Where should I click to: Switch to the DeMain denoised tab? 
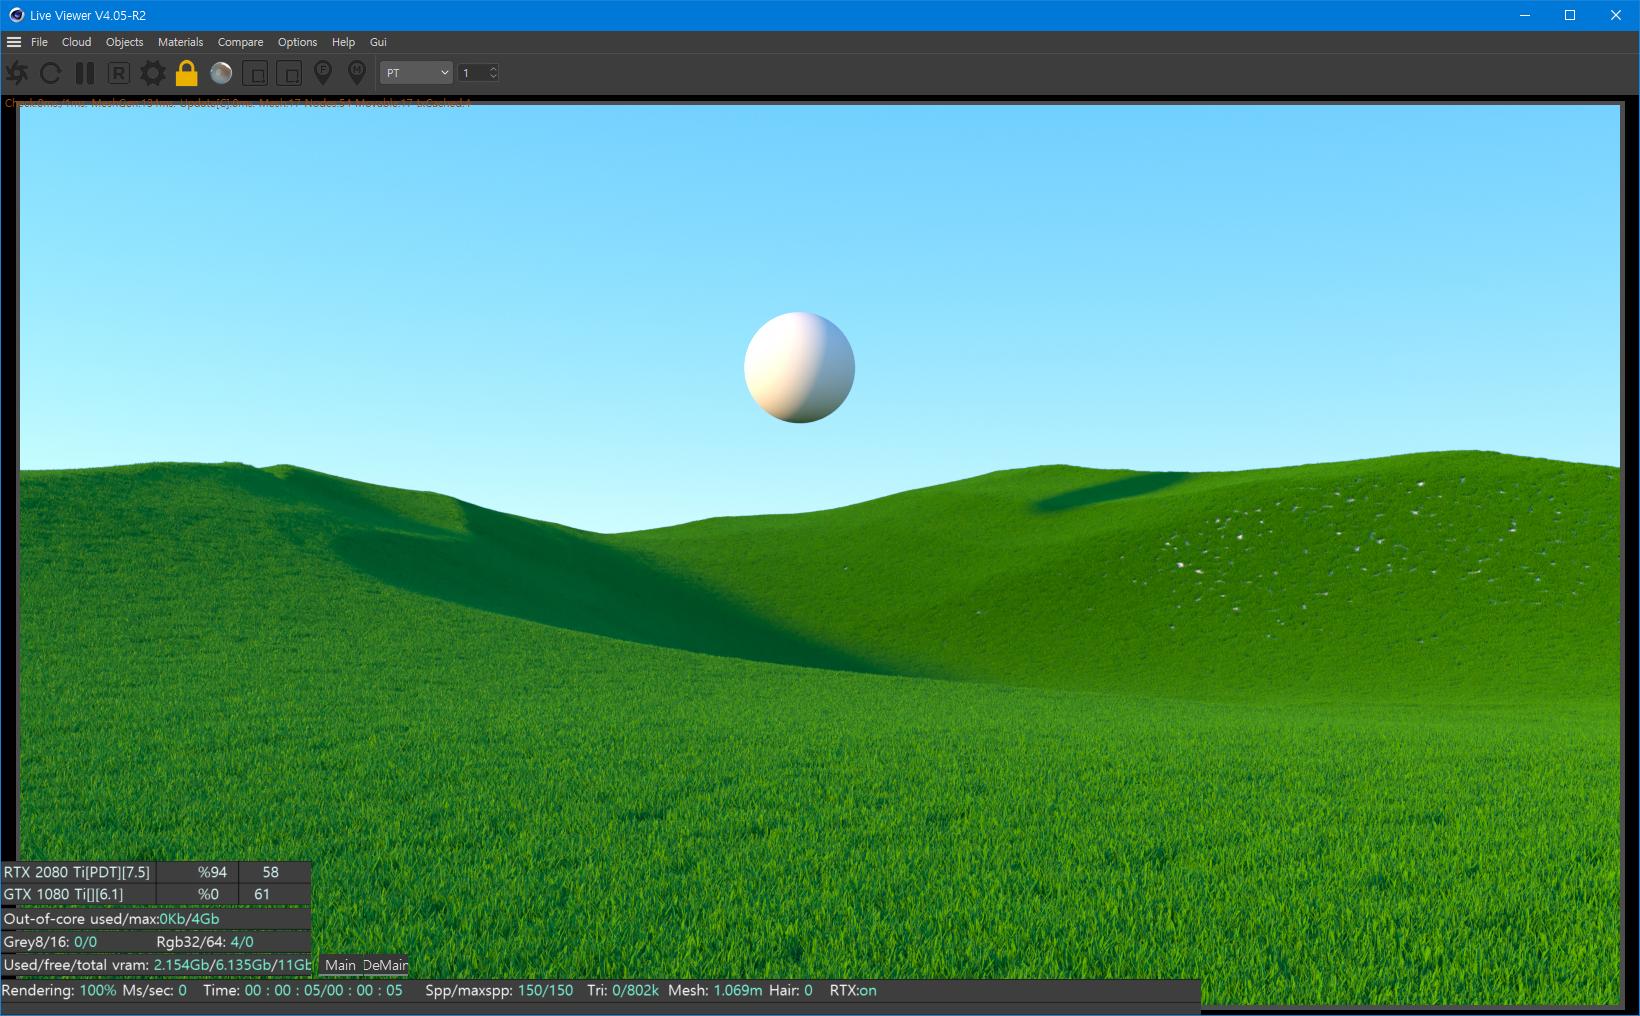pos(385,965)
